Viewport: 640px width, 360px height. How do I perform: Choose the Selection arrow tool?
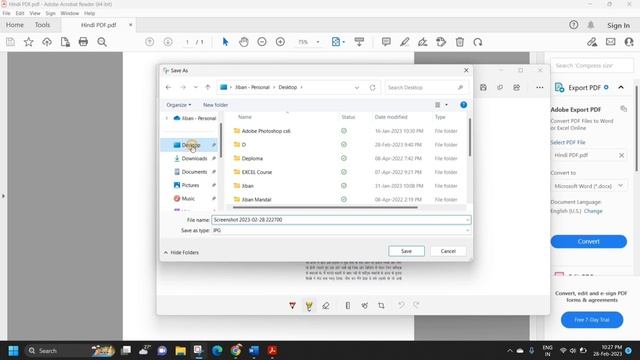225,42
